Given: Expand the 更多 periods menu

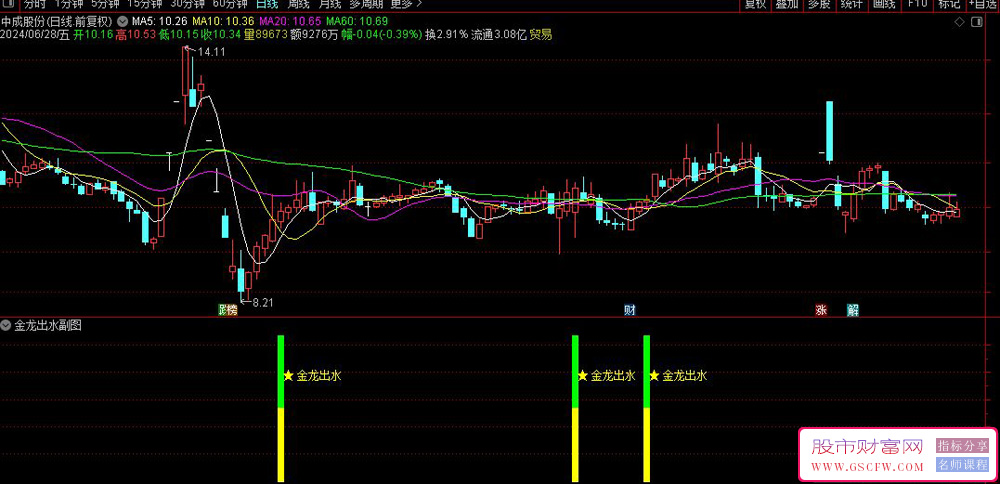Looking at the screenshot, I should [x=406, y=4].
